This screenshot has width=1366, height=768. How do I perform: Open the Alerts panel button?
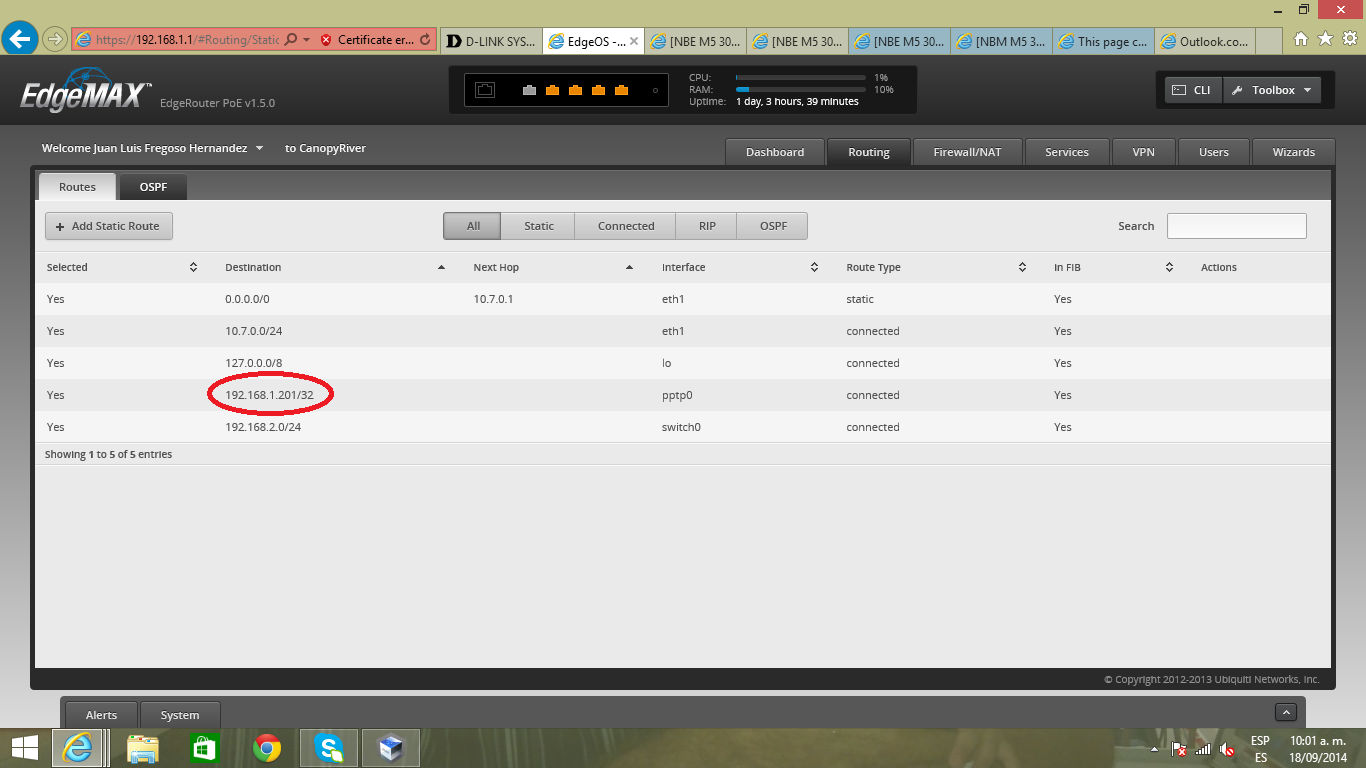[101, 715]
